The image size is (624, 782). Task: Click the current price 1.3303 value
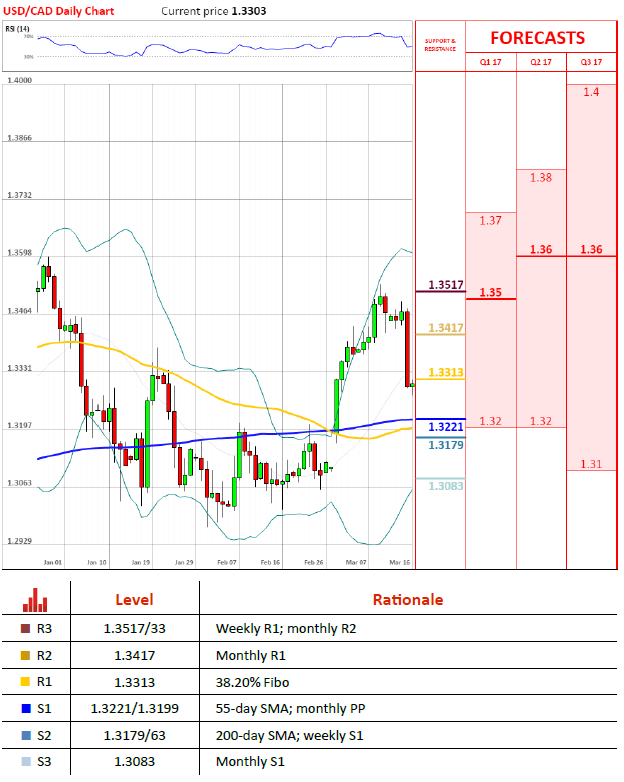click(x=249, y=11)
